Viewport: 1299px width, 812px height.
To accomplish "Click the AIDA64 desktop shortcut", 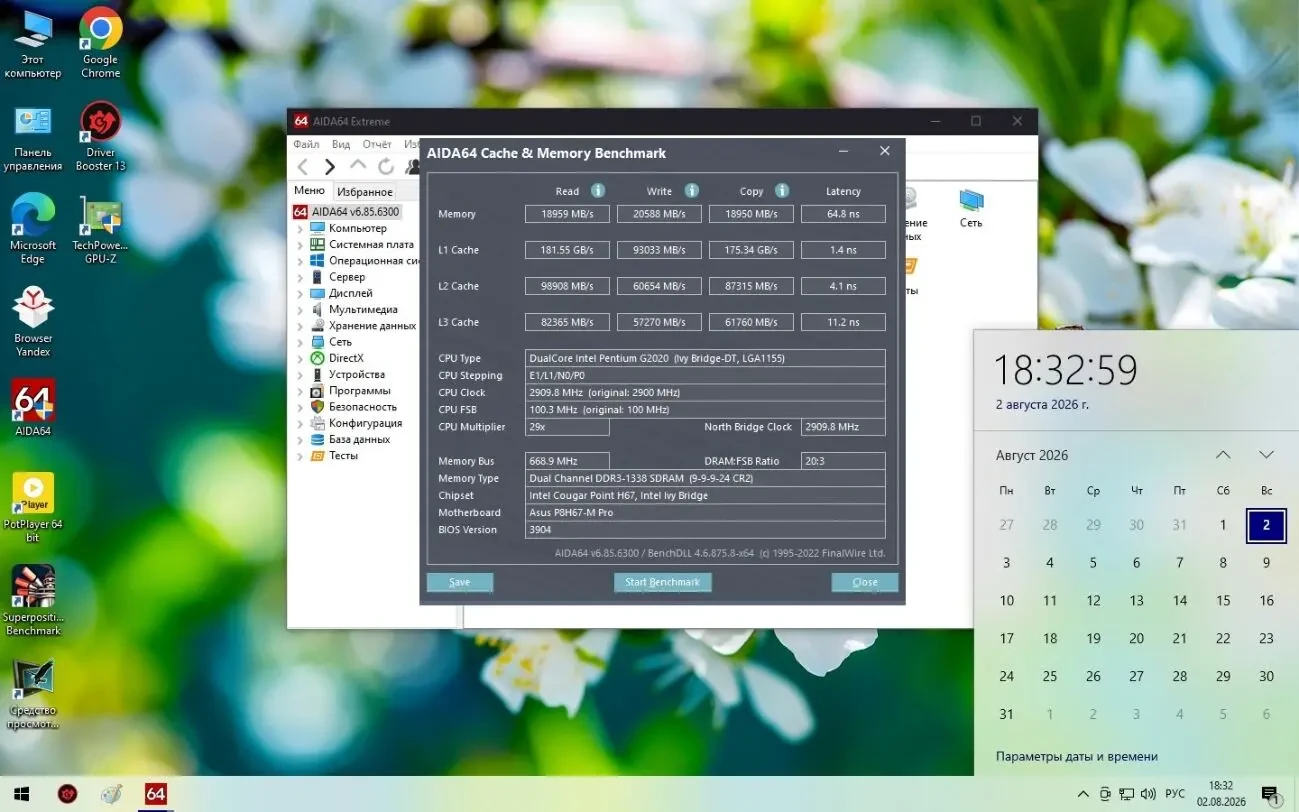I will 33,407.
